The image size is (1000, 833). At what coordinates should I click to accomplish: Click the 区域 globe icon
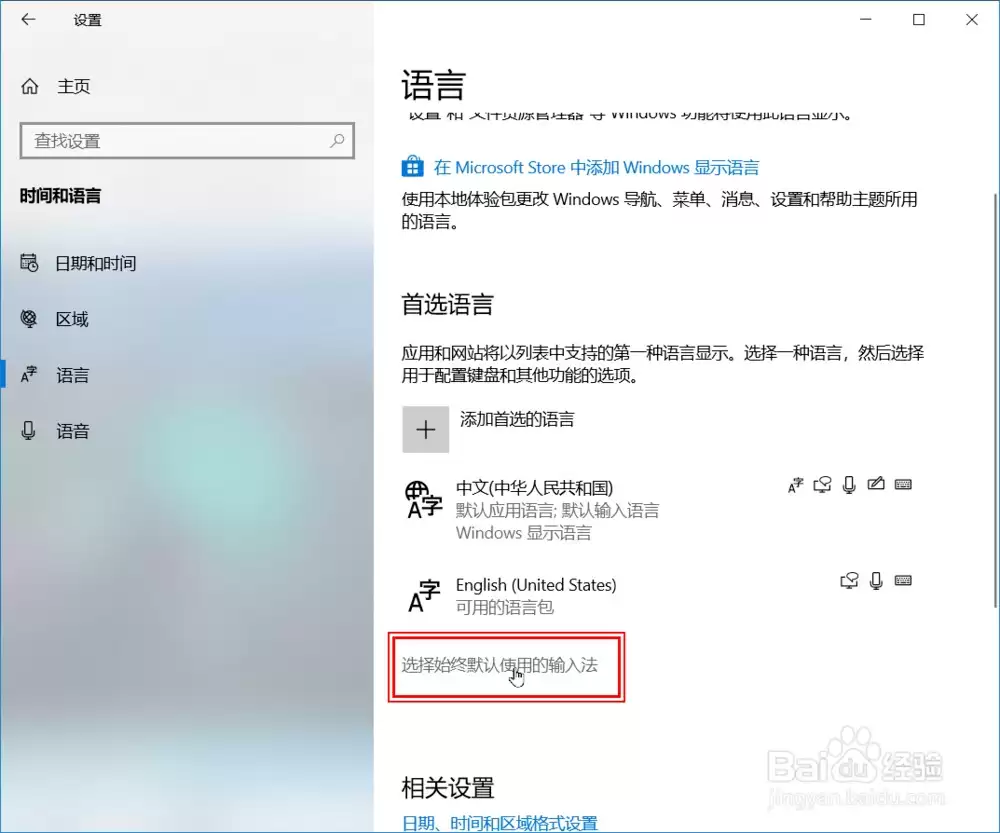point(29,318)
